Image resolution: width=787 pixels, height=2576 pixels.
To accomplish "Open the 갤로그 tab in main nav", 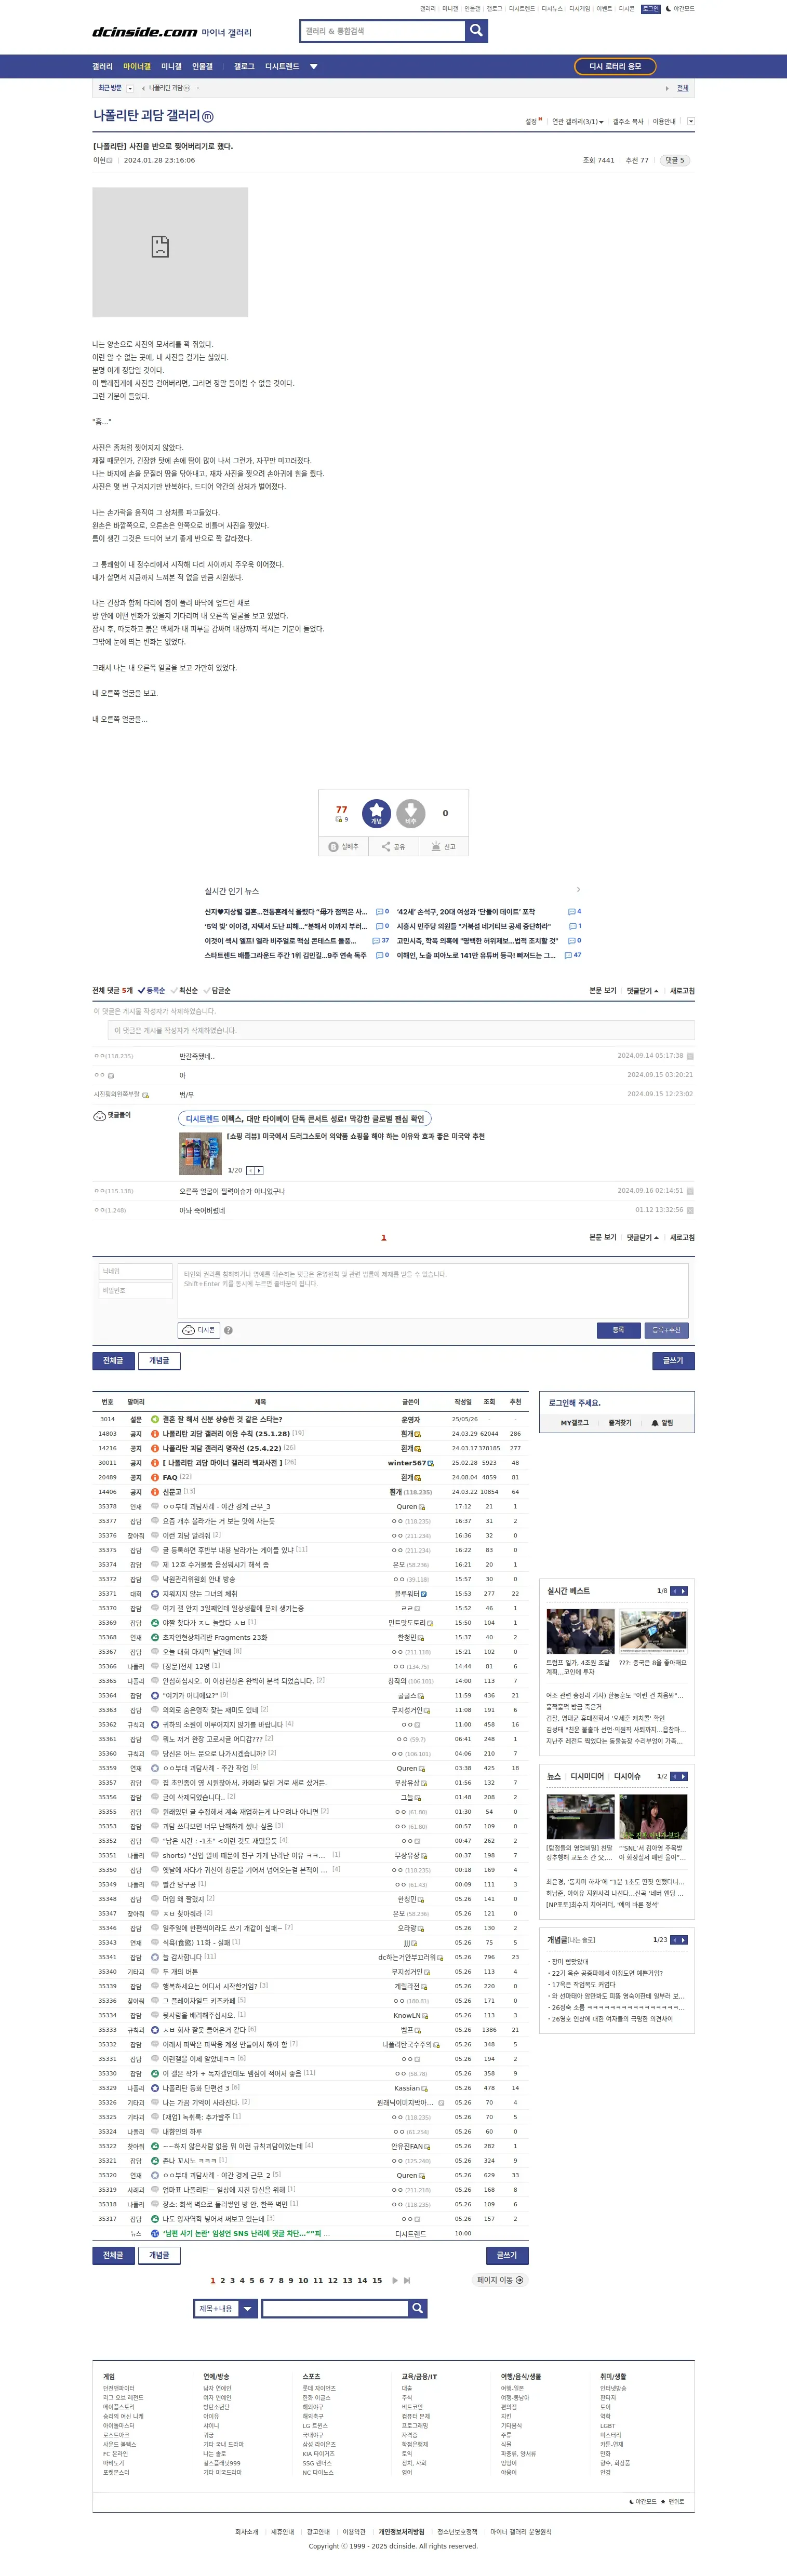I will [x=244, y=67].
